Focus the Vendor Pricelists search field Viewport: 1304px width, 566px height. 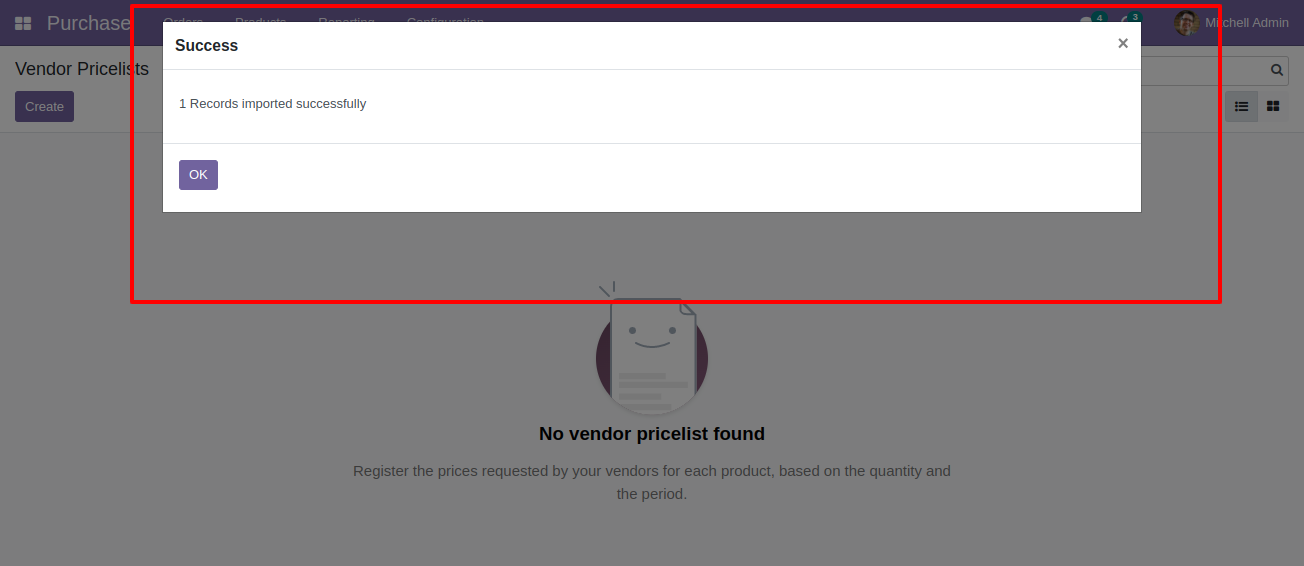coord(1203,70)
